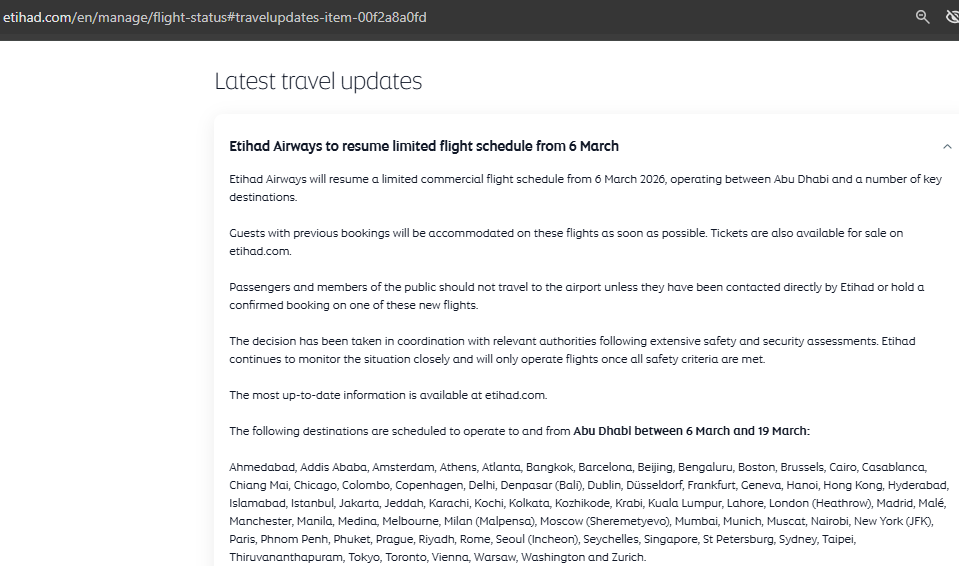Click the zoom magnifier icon in address bar

922,17
